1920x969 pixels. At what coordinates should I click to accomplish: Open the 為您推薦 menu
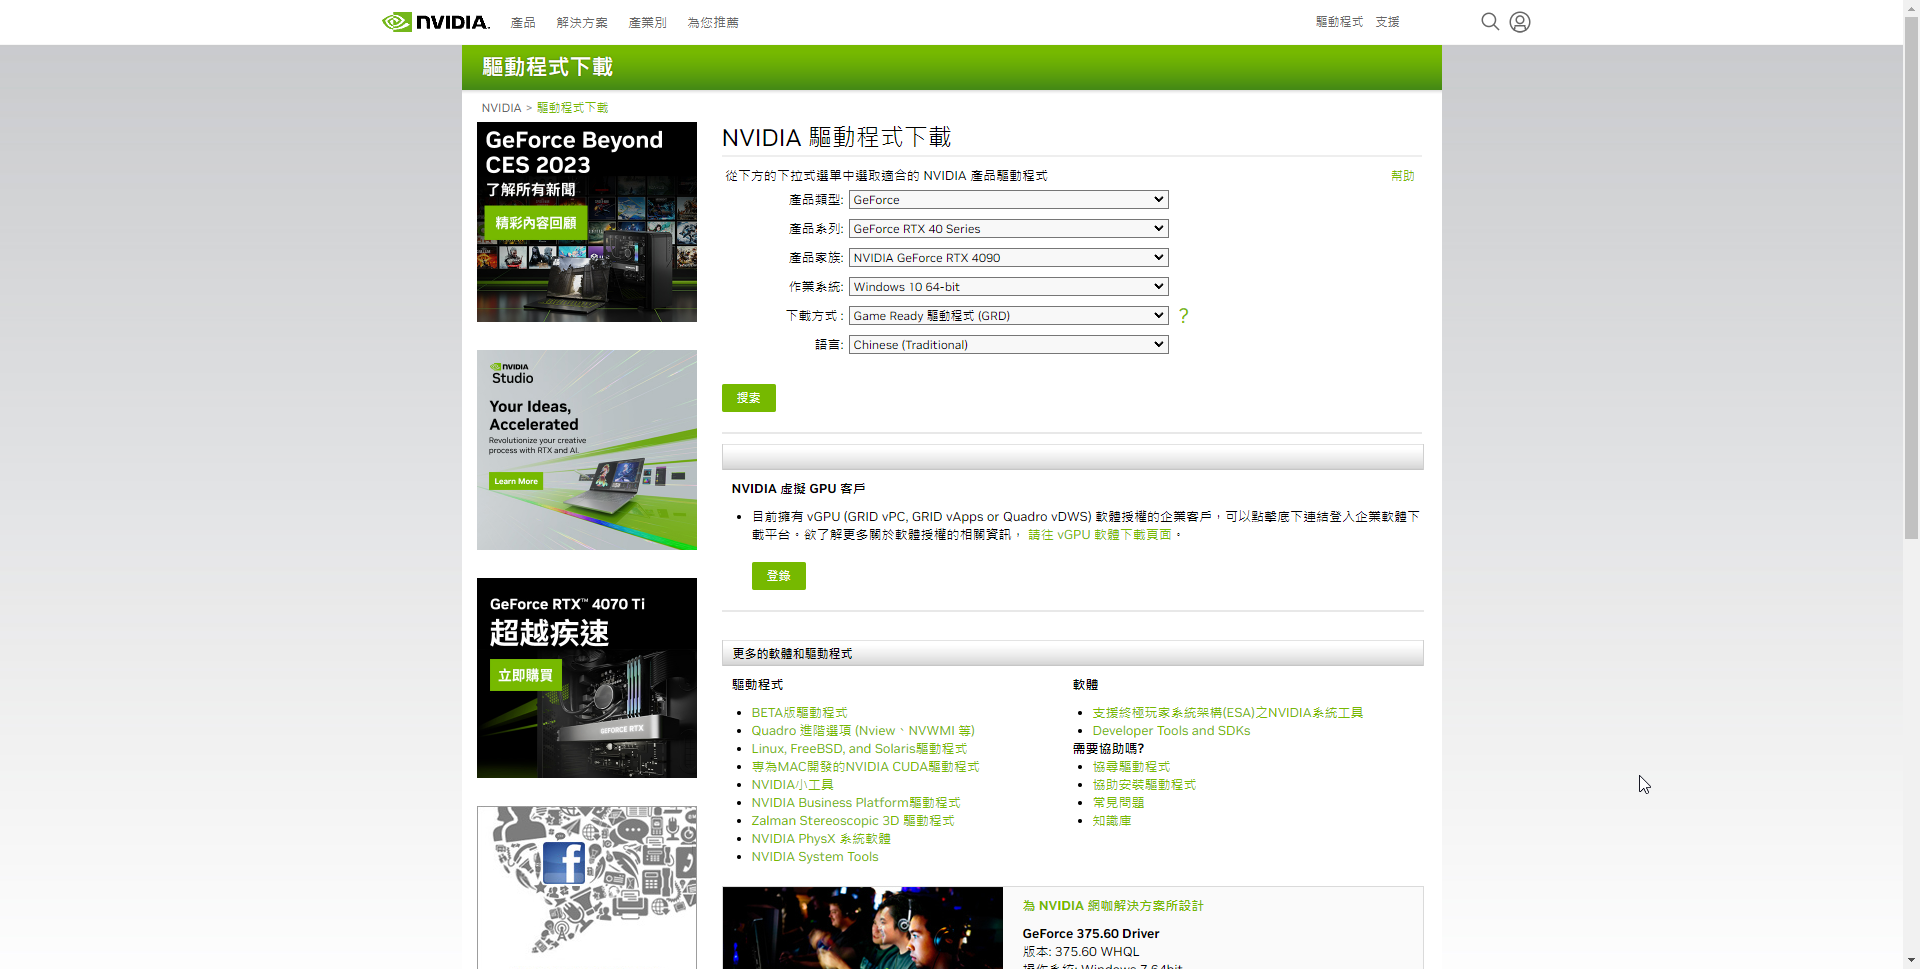[x=713, y=22]
